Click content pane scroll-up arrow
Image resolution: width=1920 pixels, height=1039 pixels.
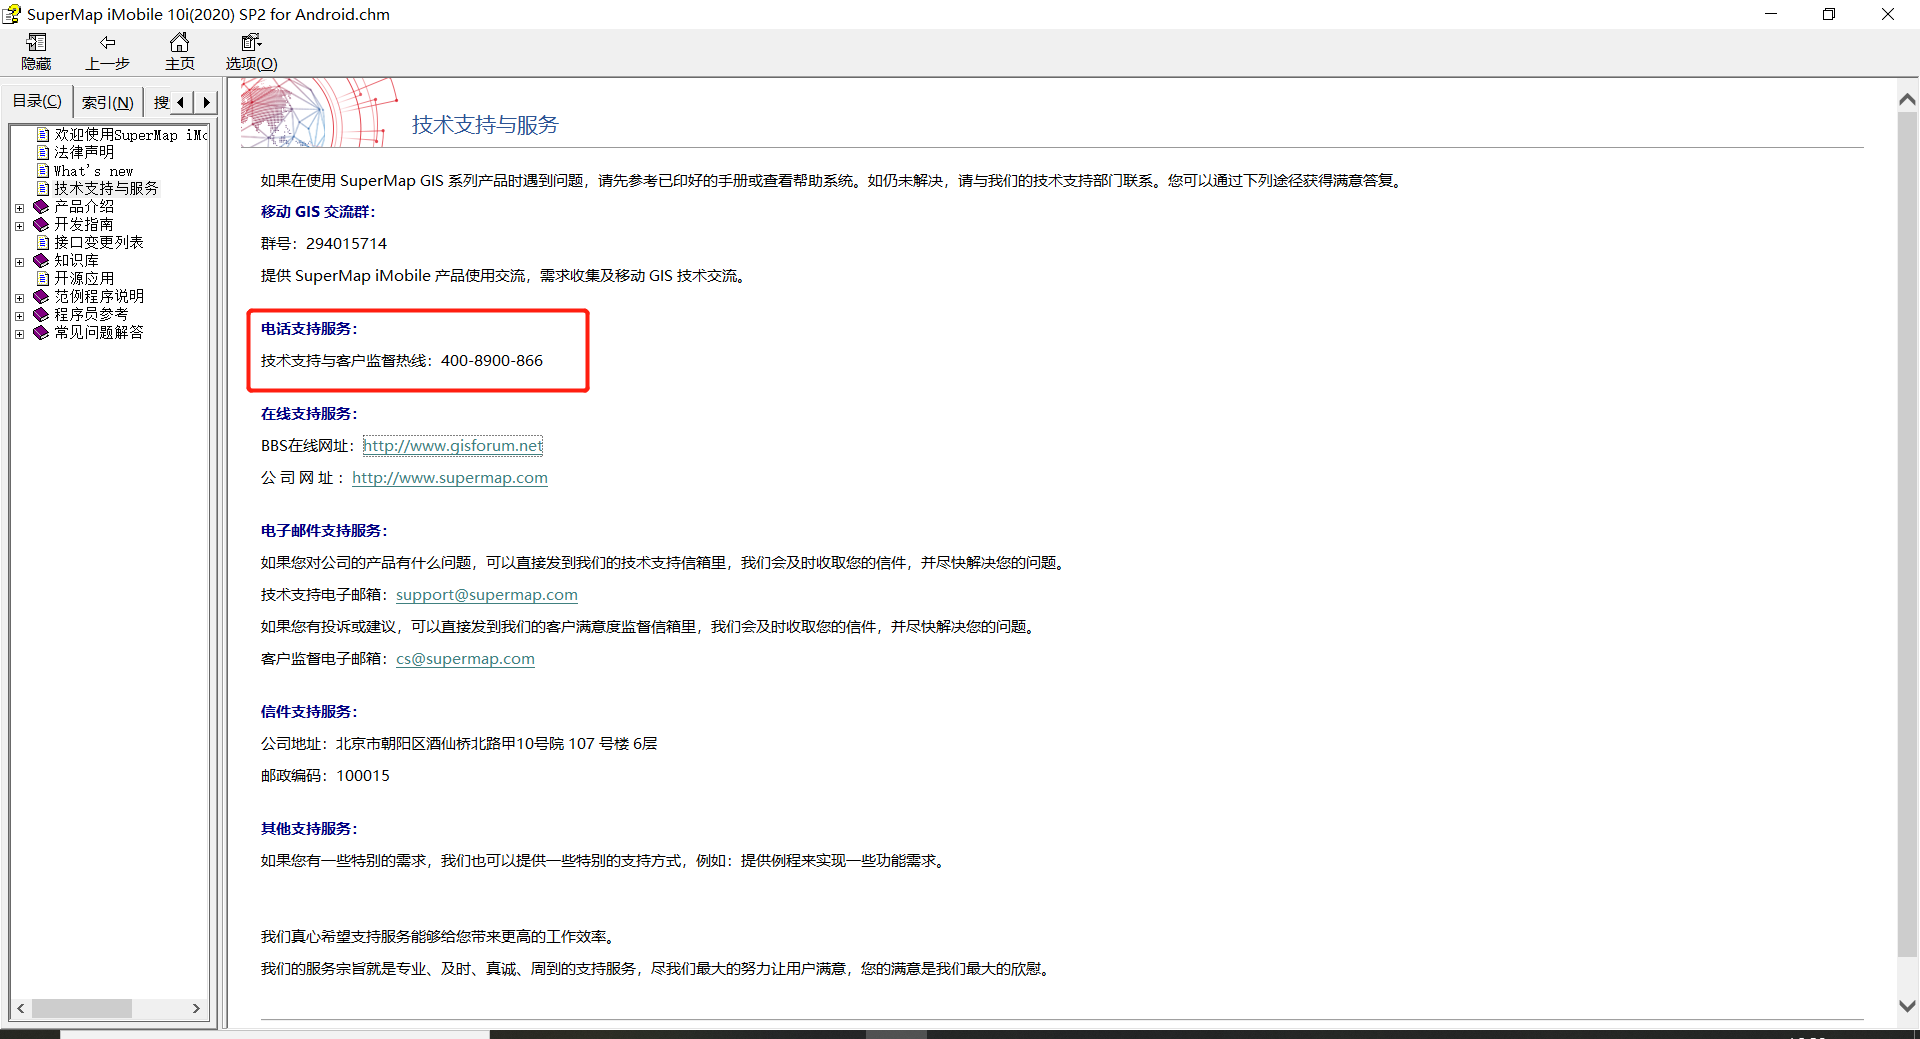tap(1907, 99)
